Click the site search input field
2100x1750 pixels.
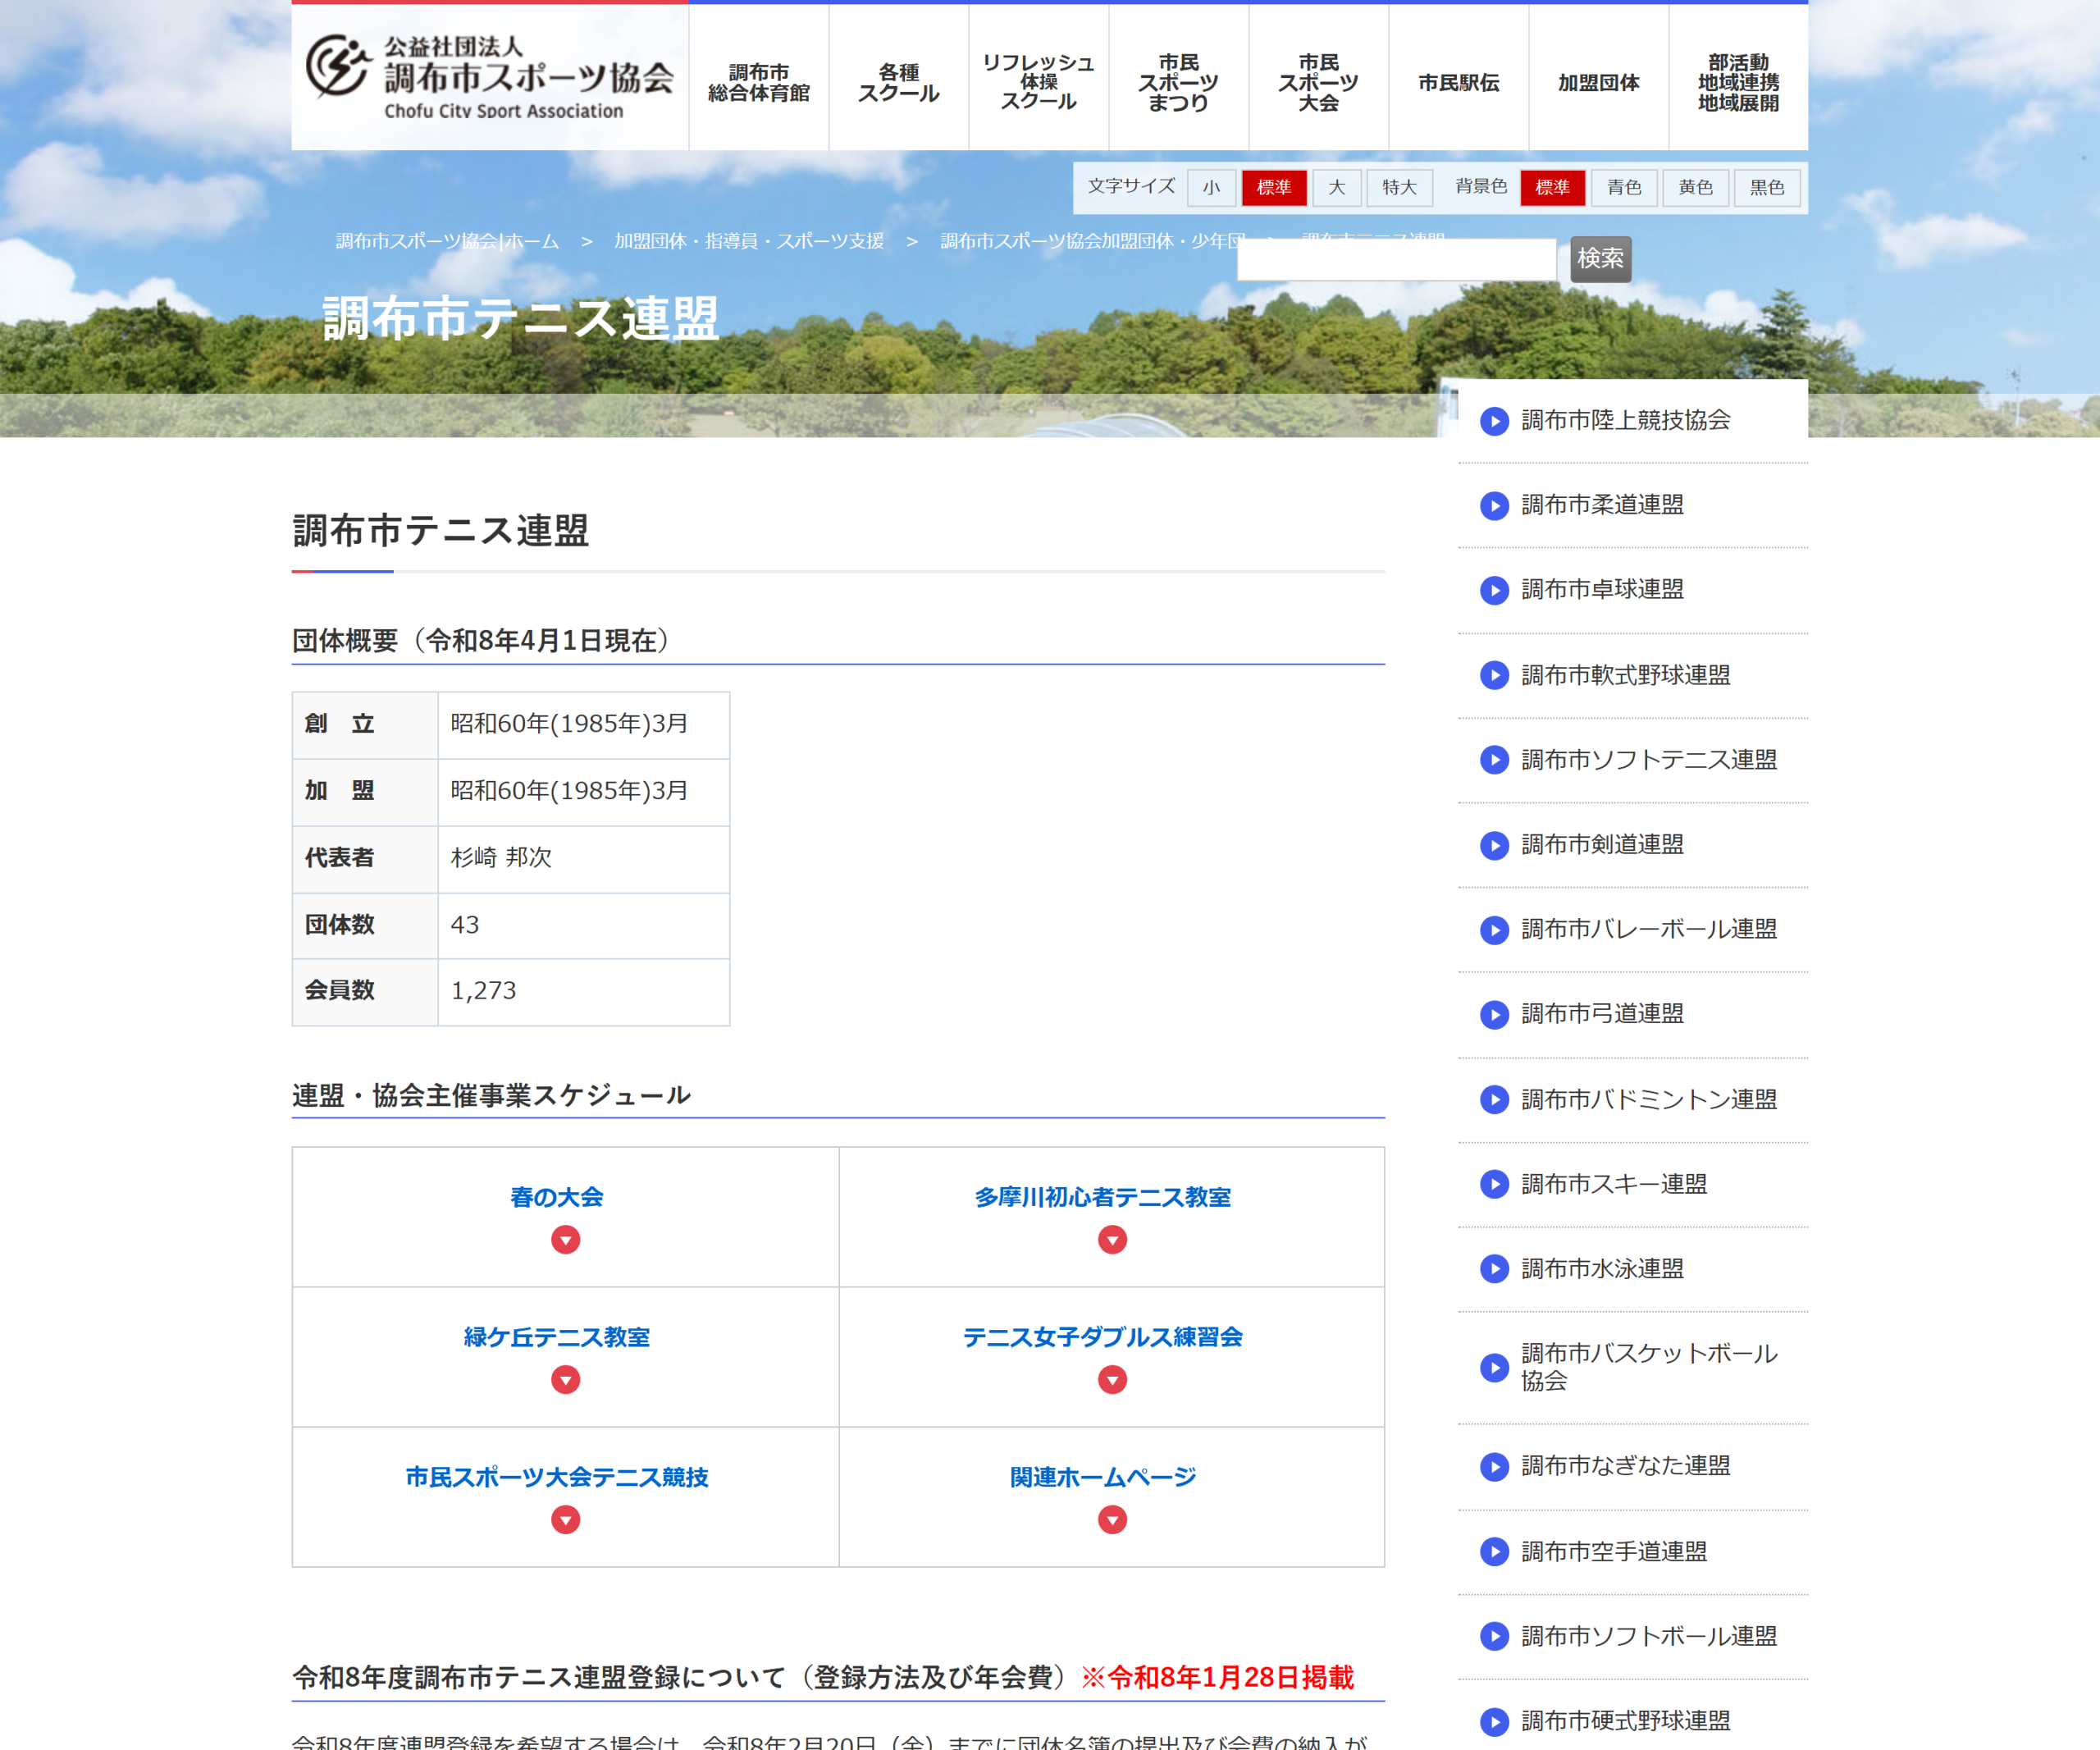click(1397, 260)
